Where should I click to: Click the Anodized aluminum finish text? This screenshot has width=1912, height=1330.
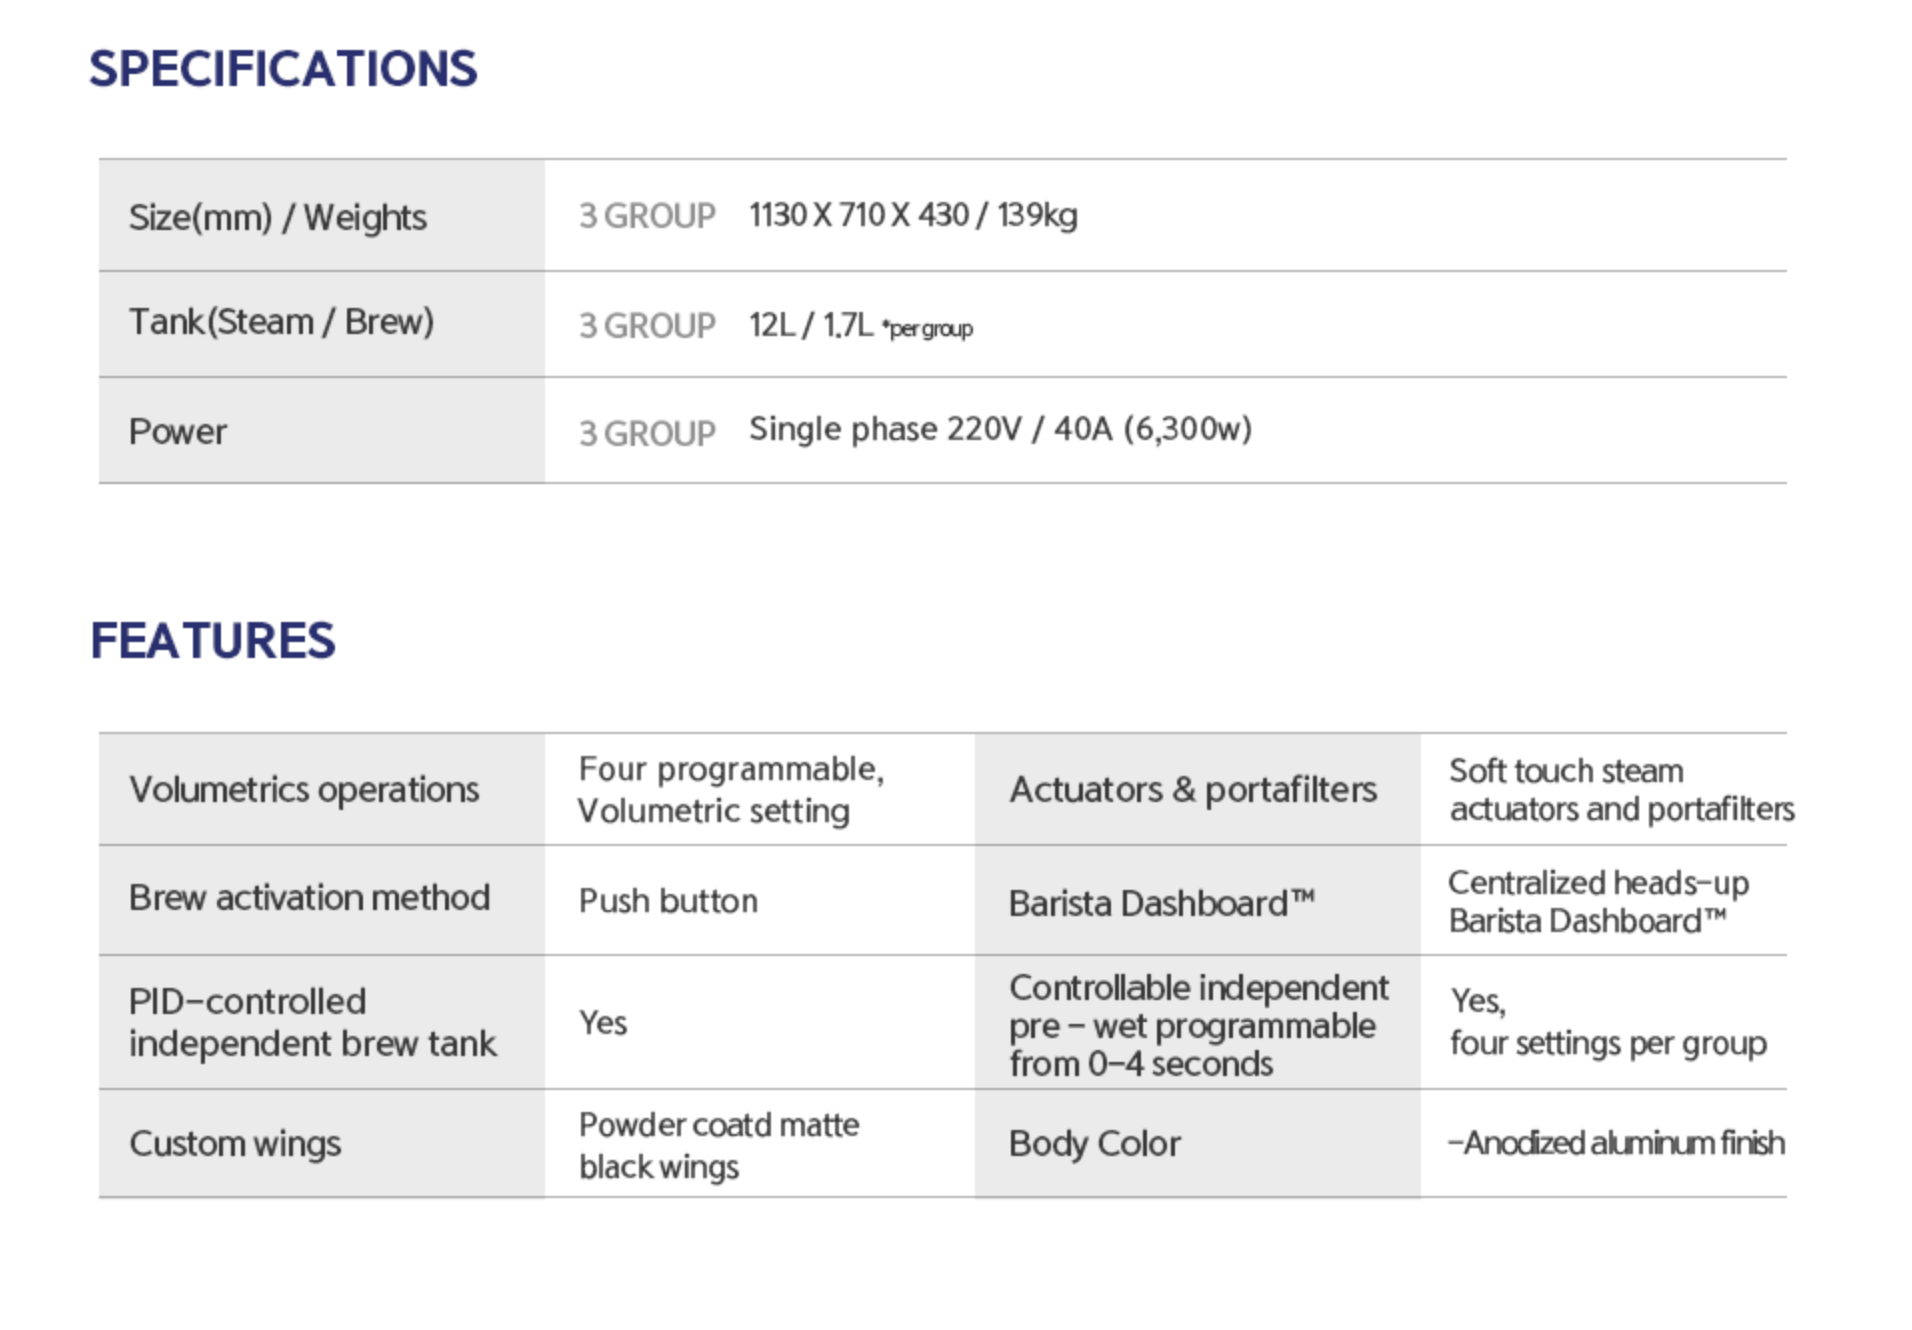(x=1616, y=1142)
